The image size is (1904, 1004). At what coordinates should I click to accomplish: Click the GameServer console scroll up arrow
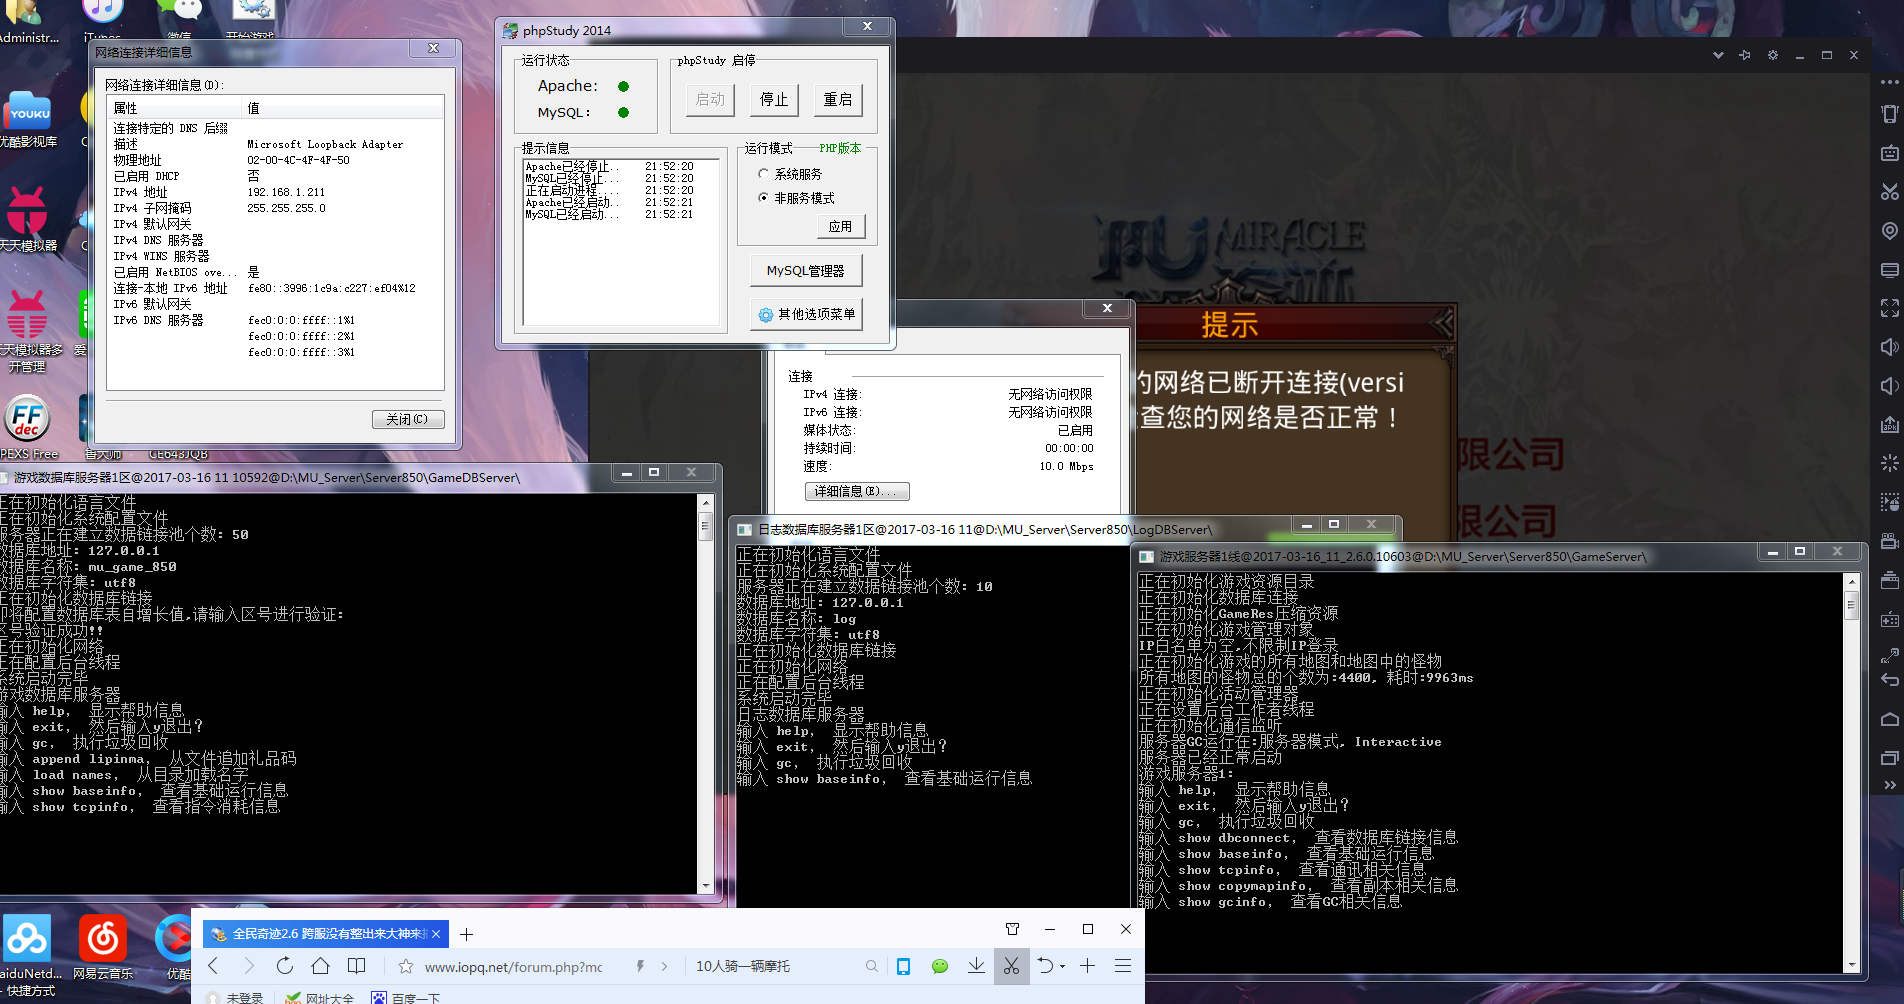[1851, 581]
